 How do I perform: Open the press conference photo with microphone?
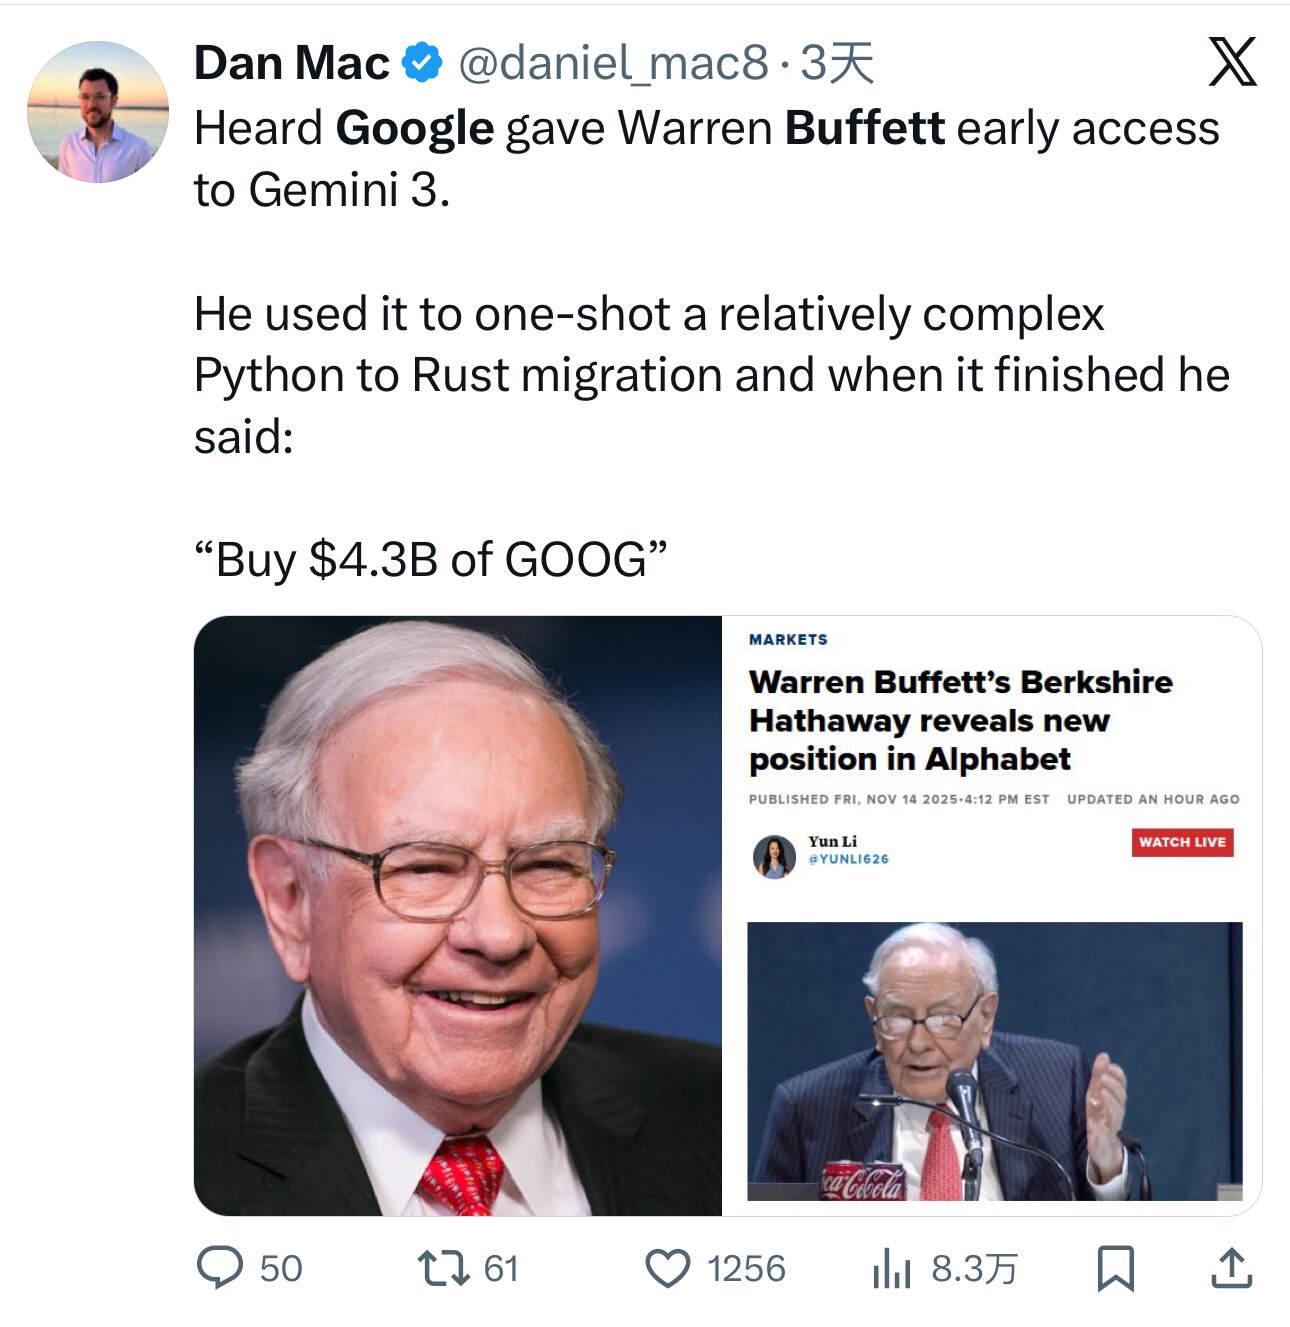click(x=994, y=1060)
